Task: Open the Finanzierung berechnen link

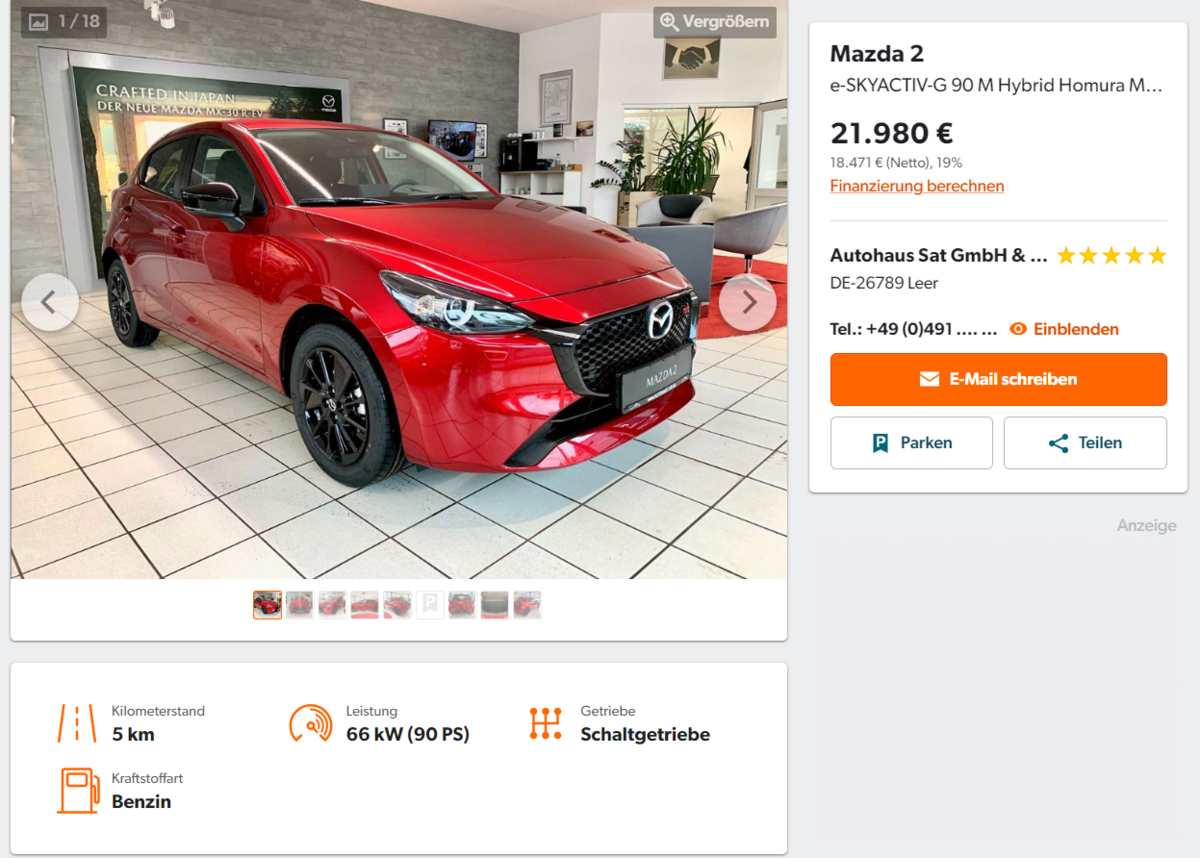Action: click(x=917, y=186)
